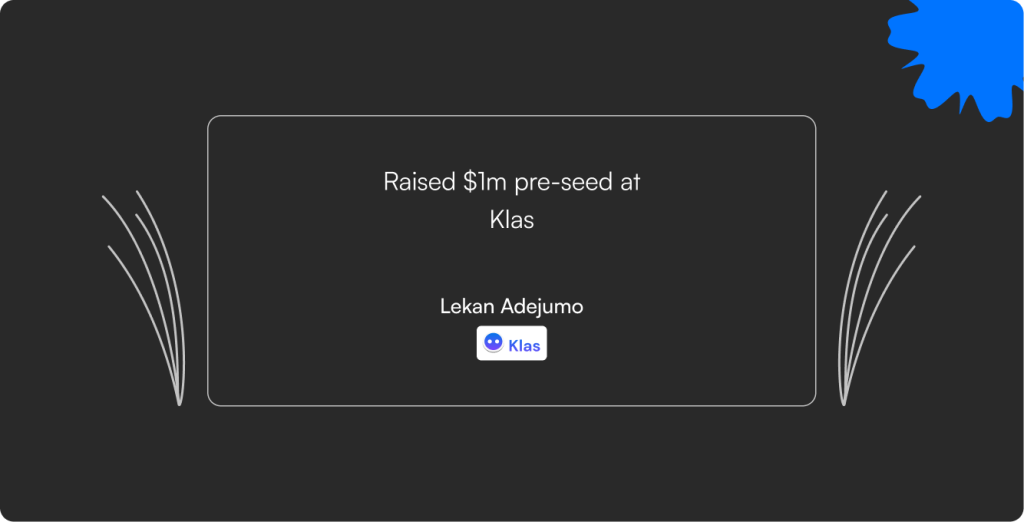Click the first name "Lekan"
Screen dimensions: 1024x522
pos(467,306)
